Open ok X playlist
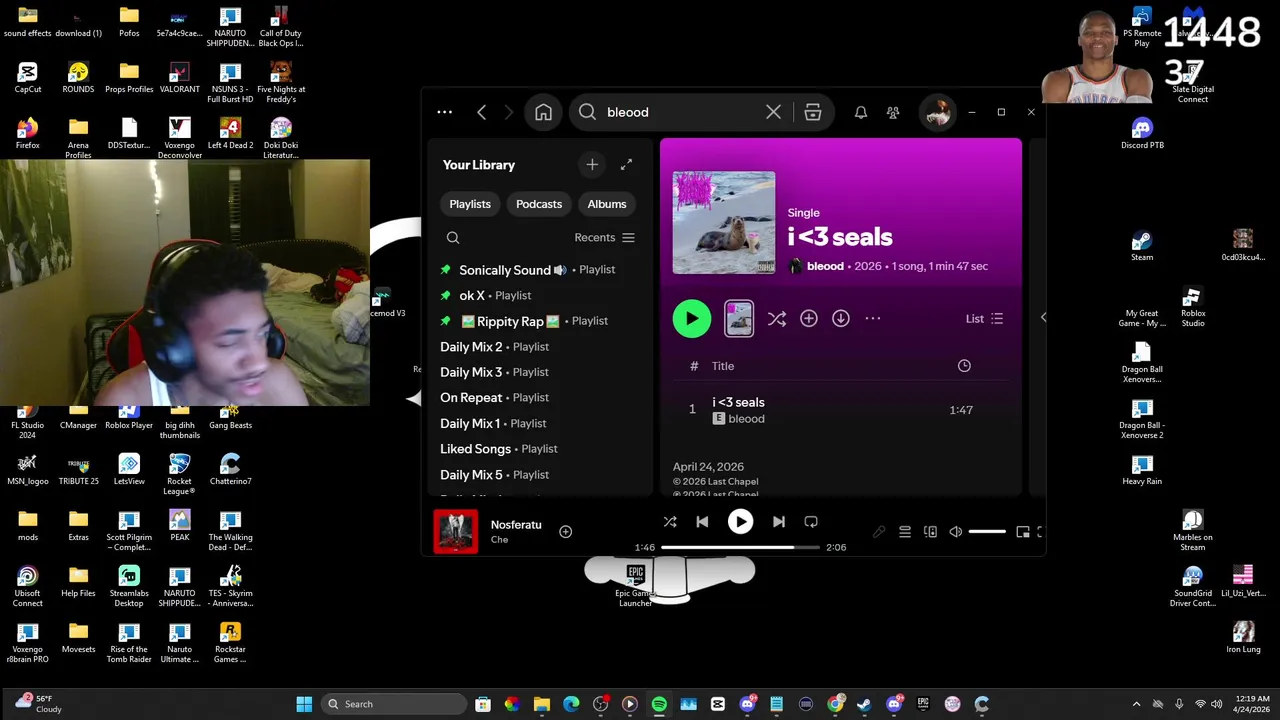This screenshot has width=1280, height=720. click(538, 295)
